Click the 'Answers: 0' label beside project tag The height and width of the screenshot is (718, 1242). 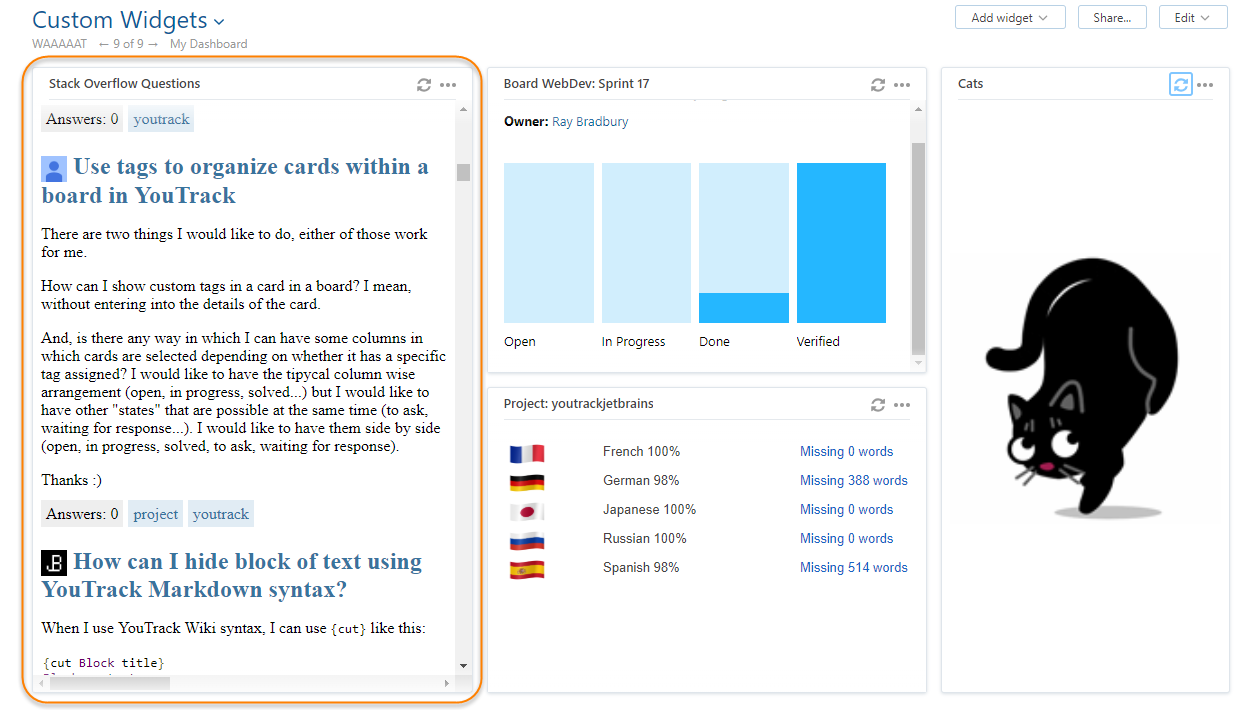[x=82, y=514]
